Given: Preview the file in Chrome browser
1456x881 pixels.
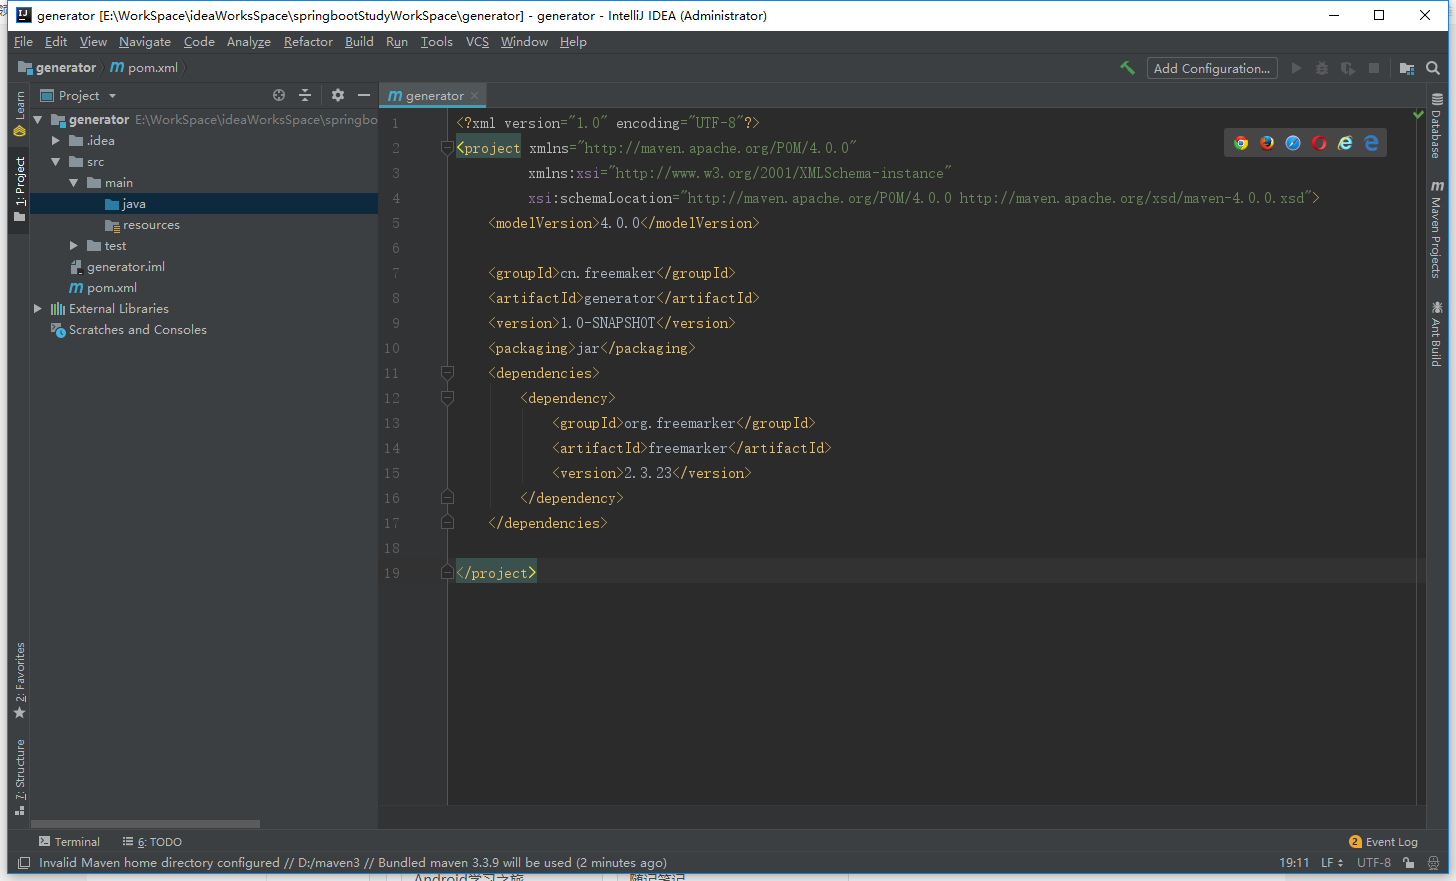Looking at the screenshot, I should [1241, 142].
